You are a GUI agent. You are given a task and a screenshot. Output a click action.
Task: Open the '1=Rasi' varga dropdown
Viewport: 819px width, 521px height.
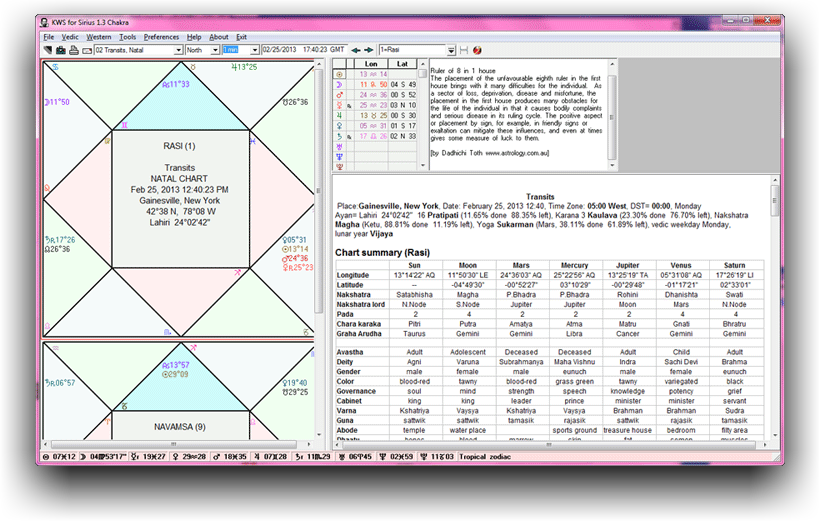[x=452, y=49]
